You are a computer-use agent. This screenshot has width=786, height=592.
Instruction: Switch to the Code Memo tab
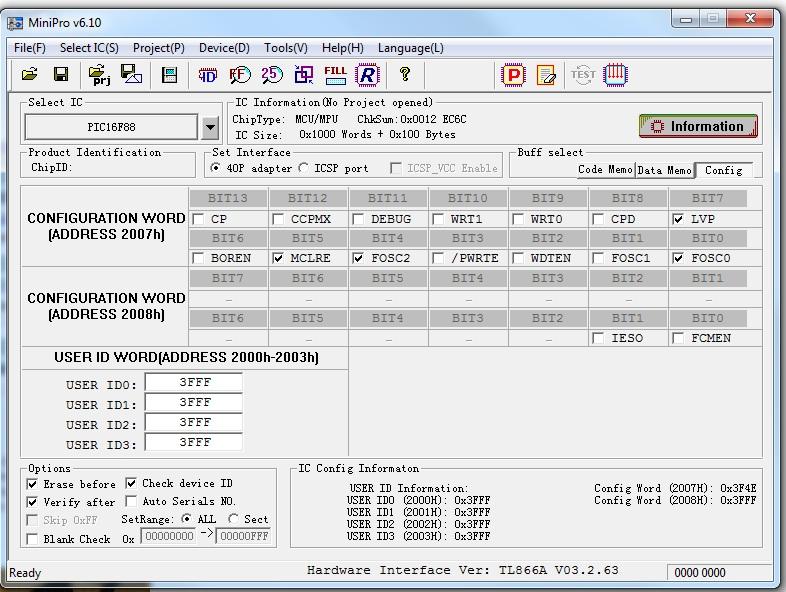click(606, 170)
